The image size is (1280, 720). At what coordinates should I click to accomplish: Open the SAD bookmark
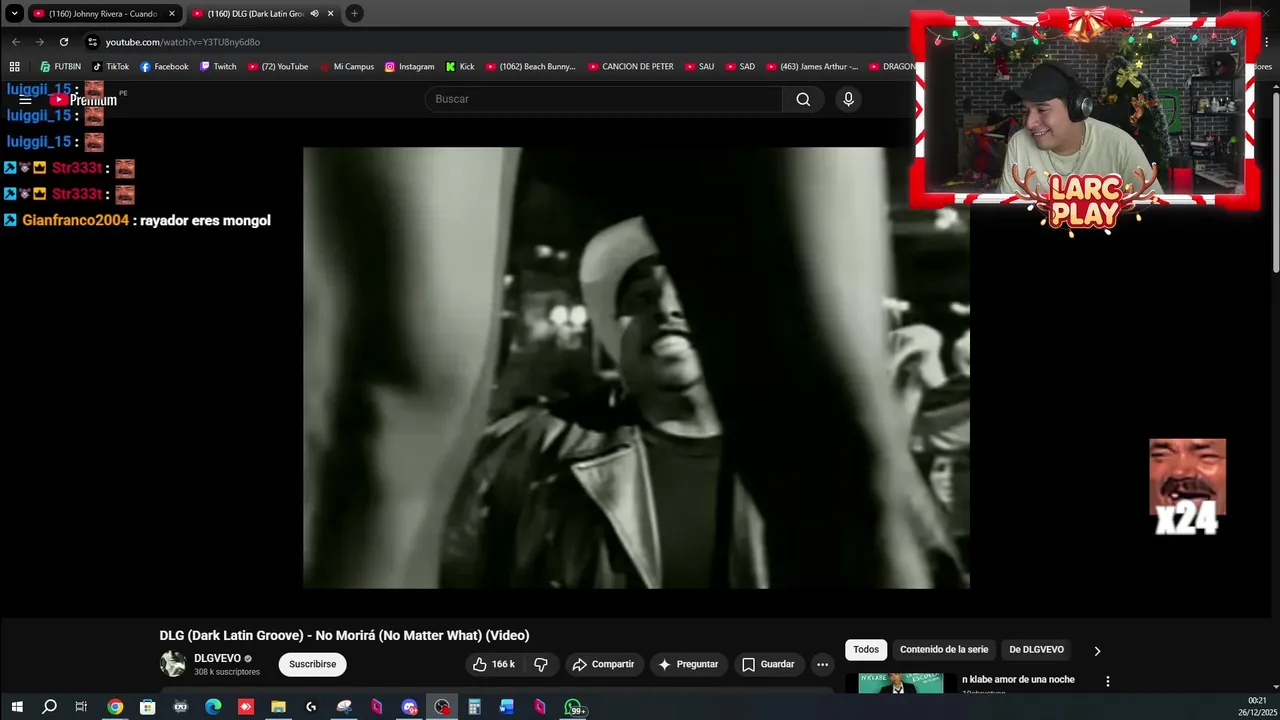click(739, 66)
